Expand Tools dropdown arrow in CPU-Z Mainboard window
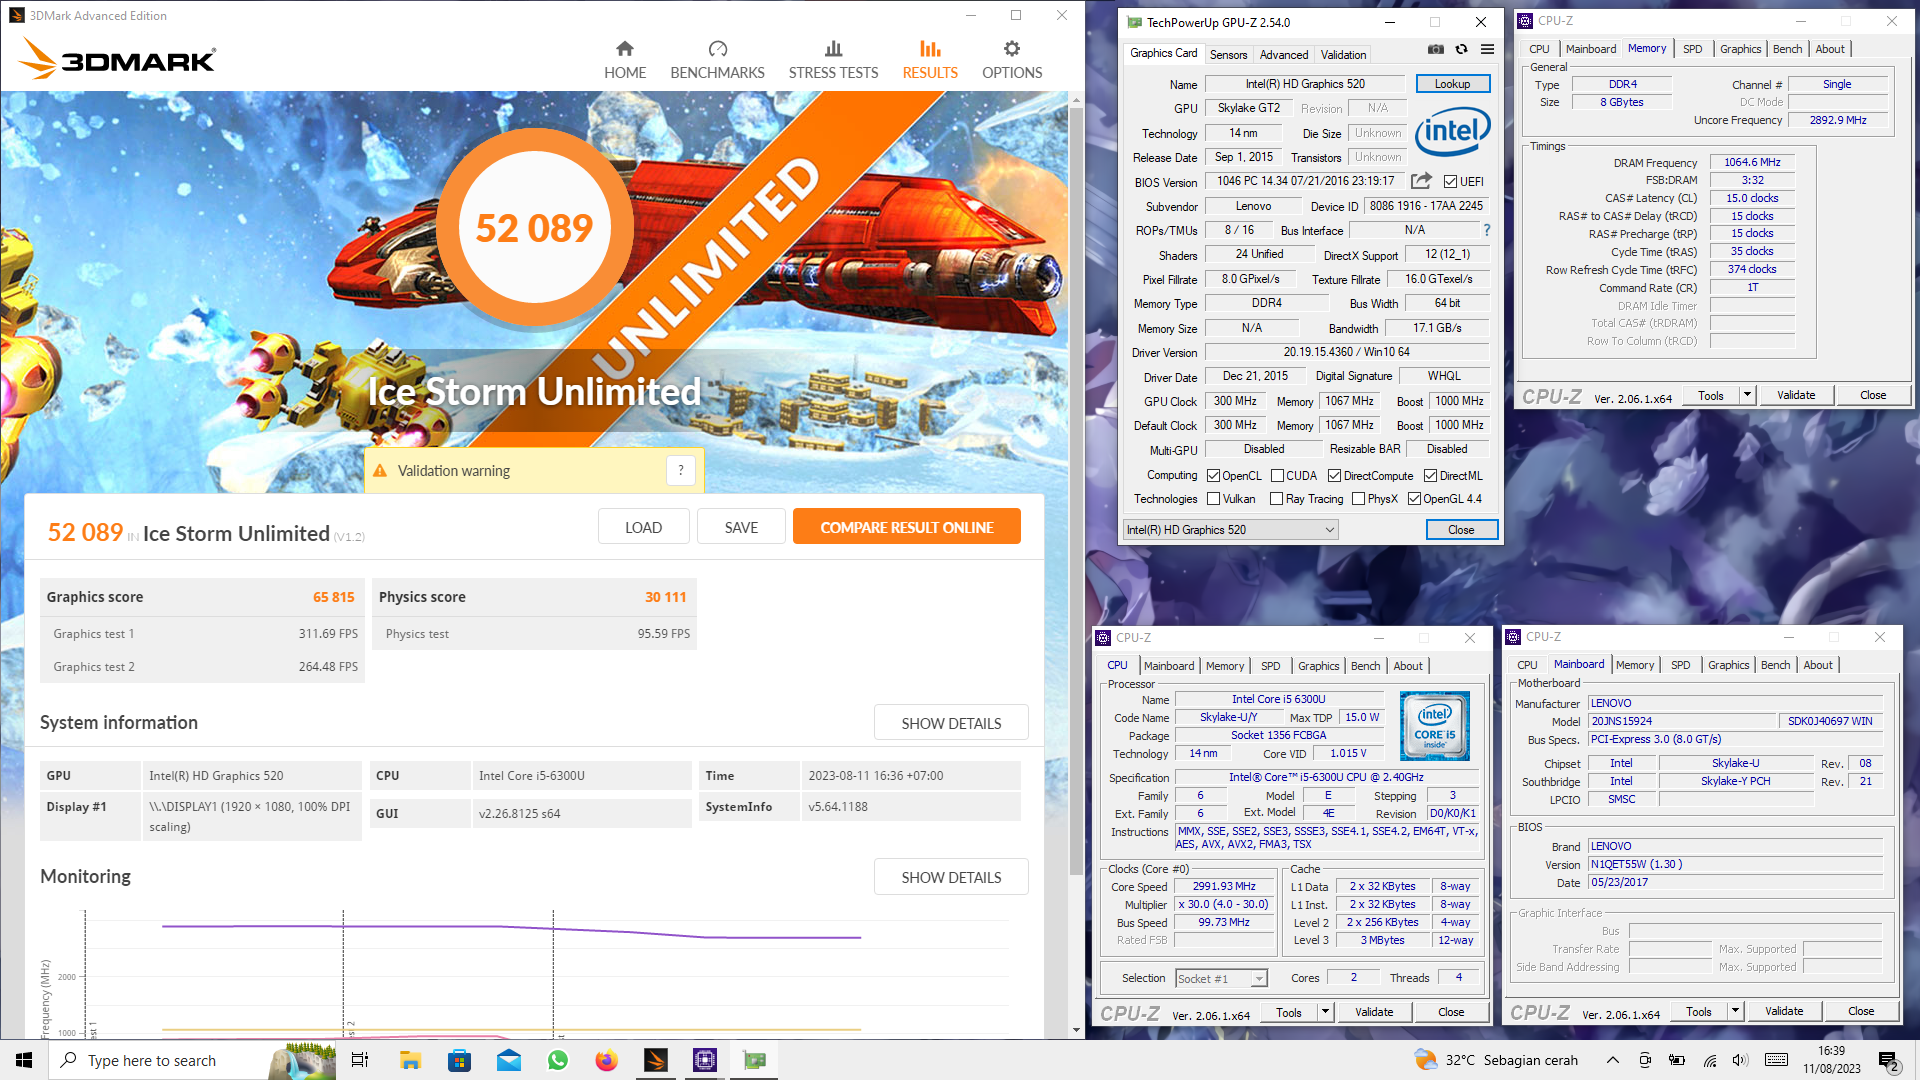The image size is (1920, 1080). coord(1735,1012)
